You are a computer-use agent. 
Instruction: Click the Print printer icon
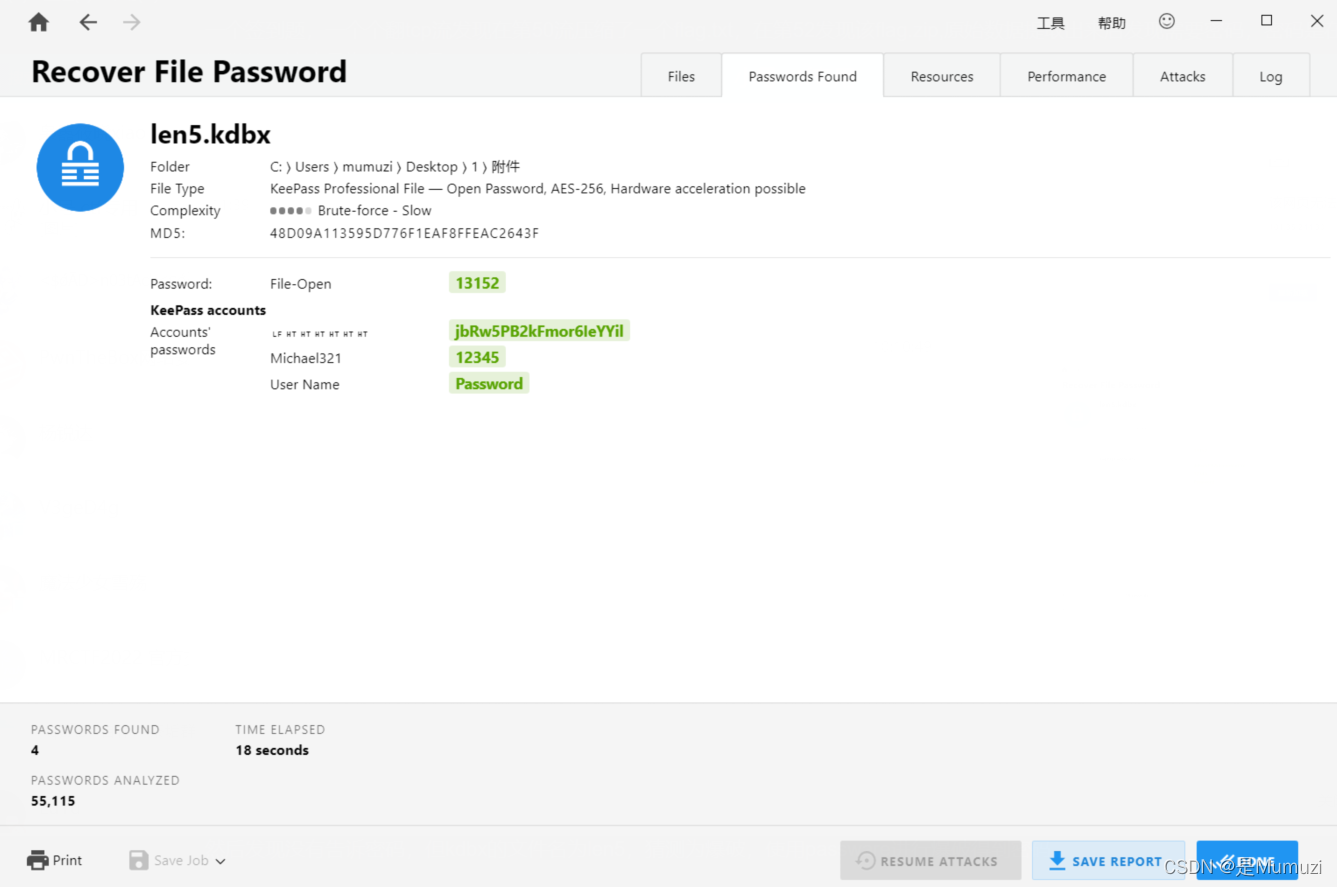tap(38, 860)
